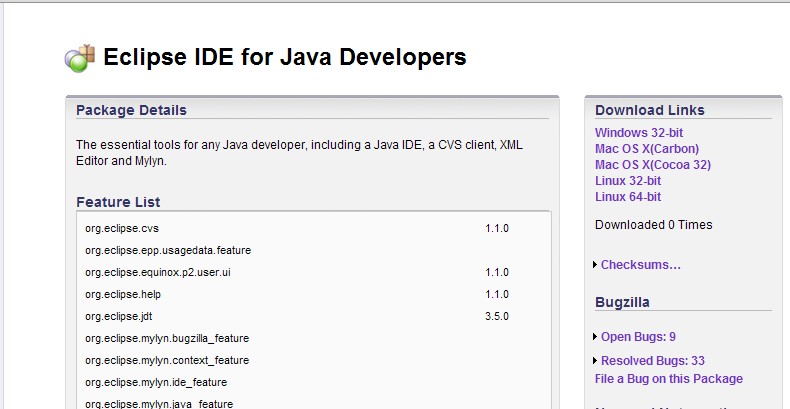The width and height of the screenshot is (790, 409).
Task: Select the org.eclipse.help feature row
Action: (313, 294)
